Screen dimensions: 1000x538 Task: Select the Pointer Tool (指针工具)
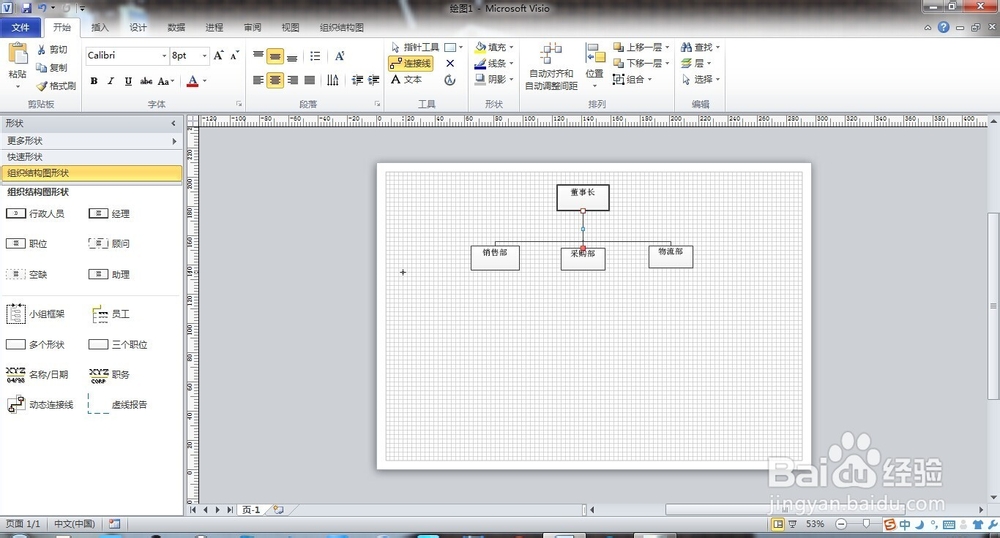pyautogui.click(x=415, y=47)
